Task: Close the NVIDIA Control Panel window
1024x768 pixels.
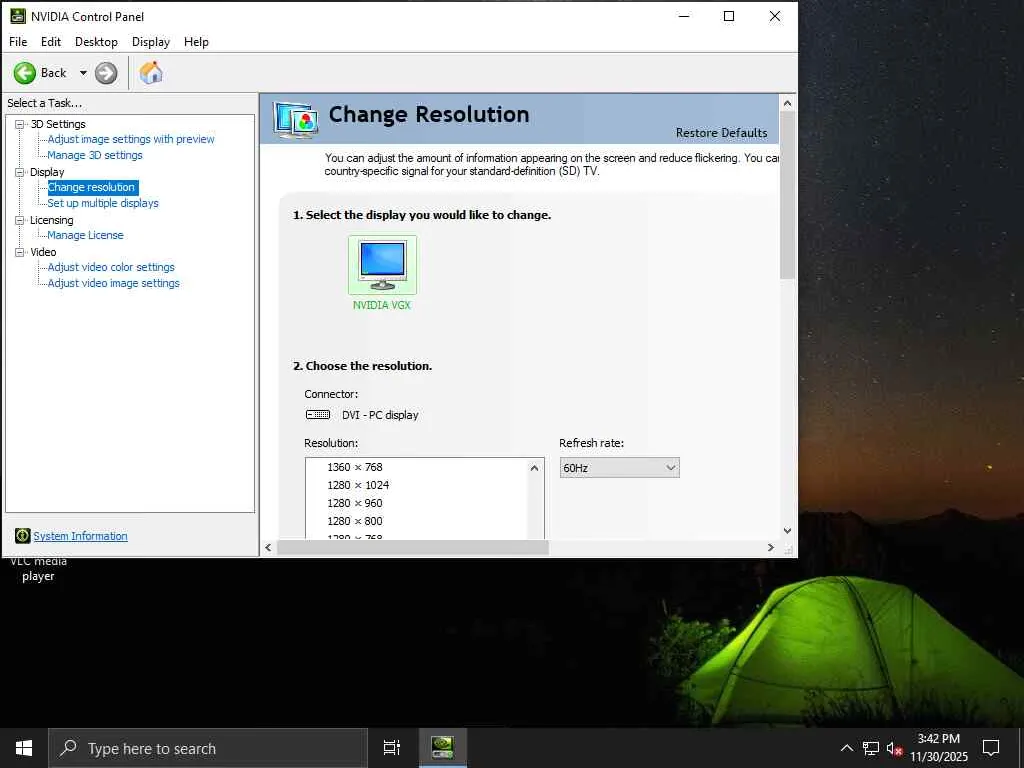Action: (775, 16)
